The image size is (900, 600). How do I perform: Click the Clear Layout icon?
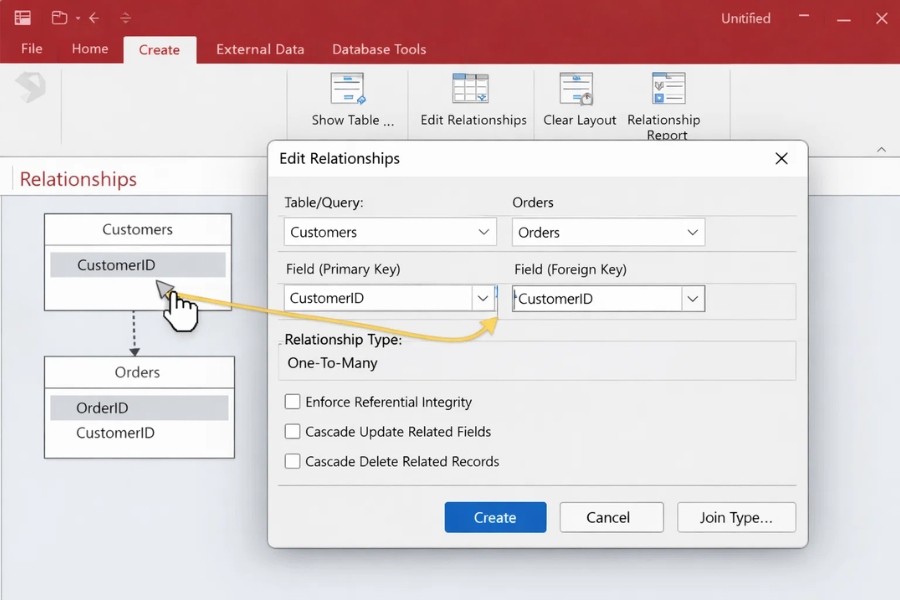point(577,90)
